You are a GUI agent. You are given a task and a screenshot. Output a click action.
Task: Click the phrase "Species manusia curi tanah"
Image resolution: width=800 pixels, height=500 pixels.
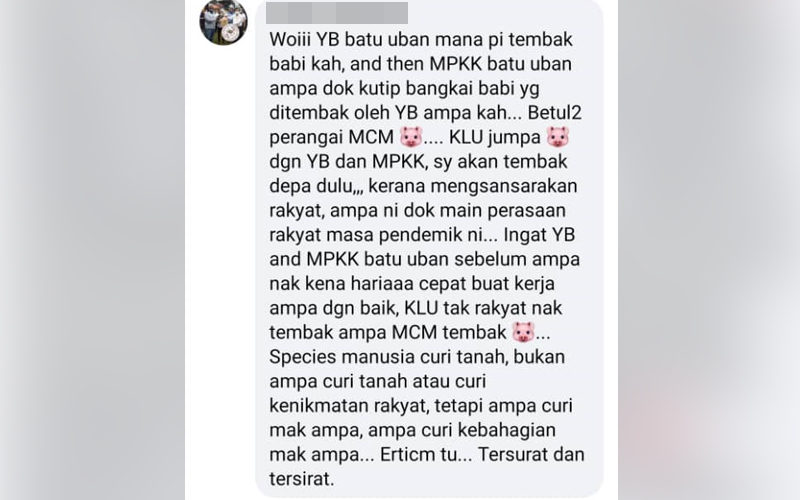point(388,357)
